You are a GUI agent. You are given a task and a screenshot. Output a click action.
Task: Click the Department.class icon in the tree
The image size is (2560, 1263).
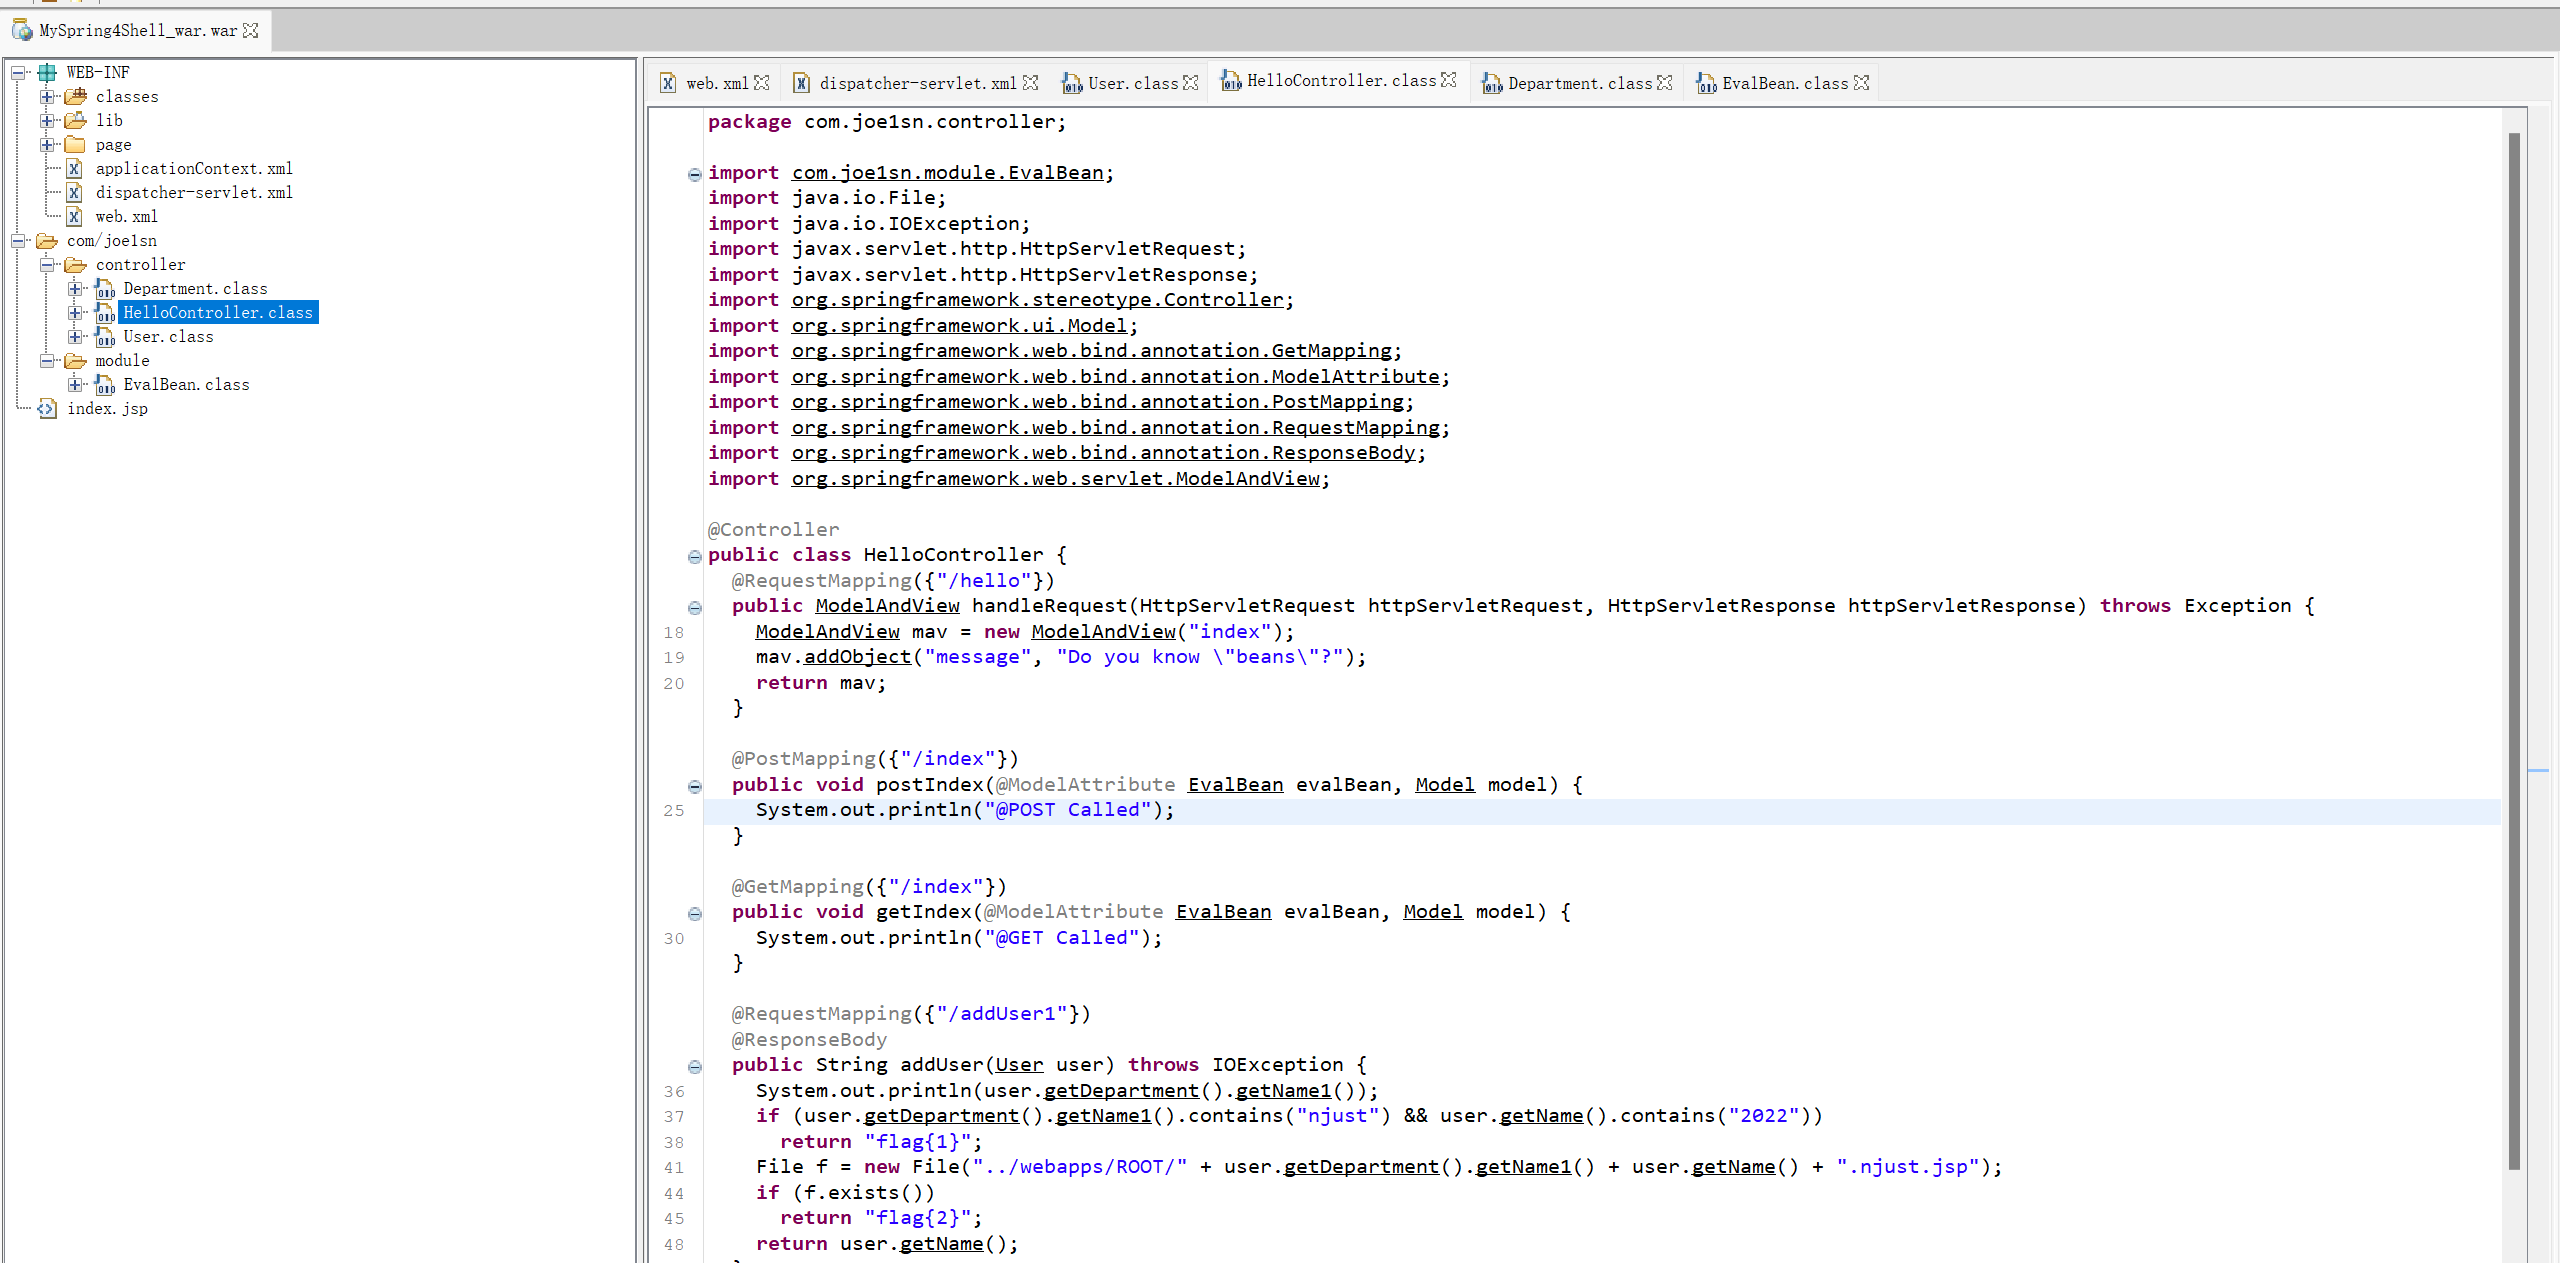click(x=105, y=288)
